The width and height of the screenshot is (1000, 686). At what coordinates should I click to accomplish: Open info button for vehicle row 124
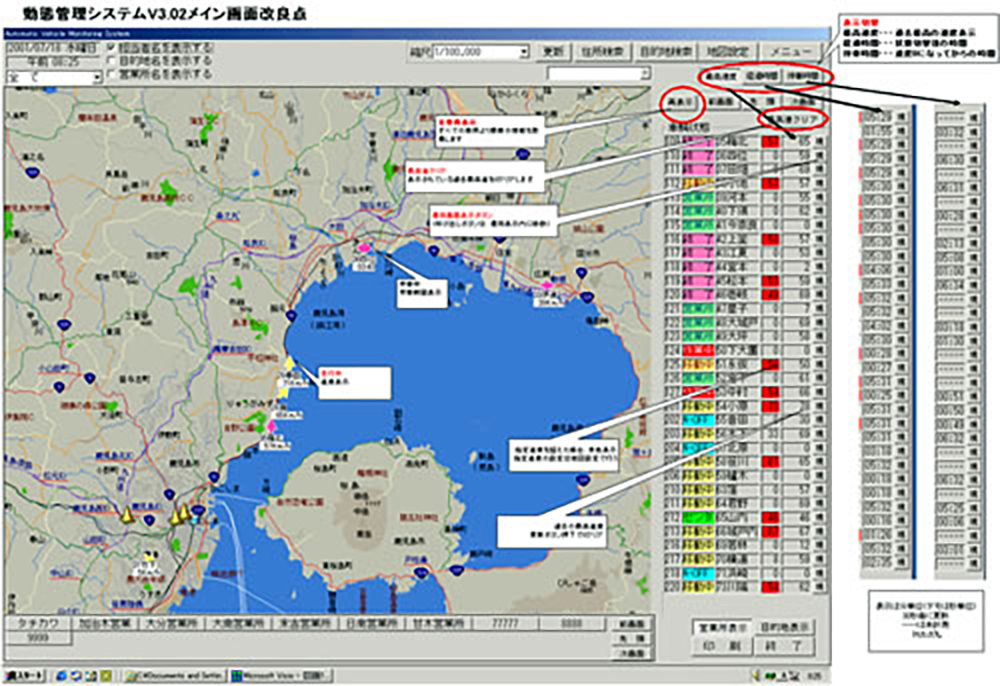pos(819,351)
